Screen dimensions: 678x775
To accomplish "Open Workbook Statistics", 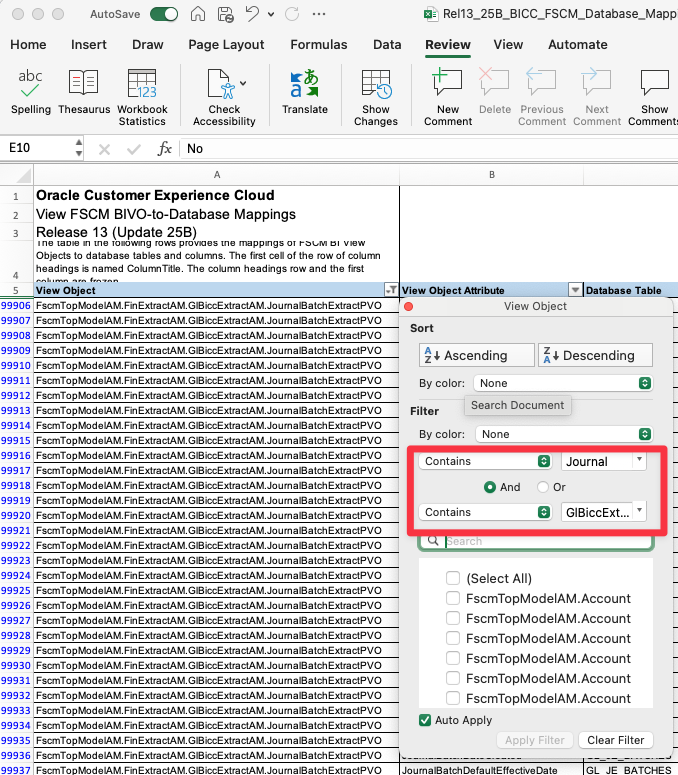I will (x=142, y=84).
